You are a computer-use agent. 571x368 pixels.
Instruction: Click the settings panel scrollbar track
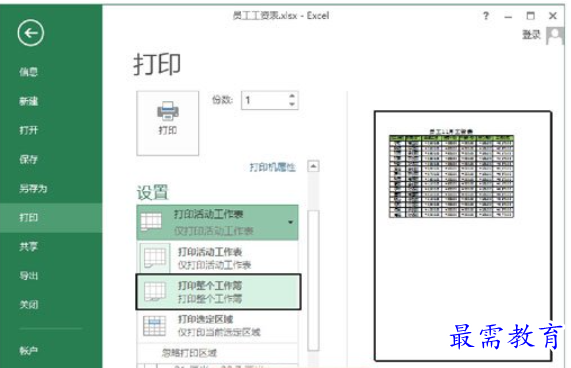click(313, 280)
